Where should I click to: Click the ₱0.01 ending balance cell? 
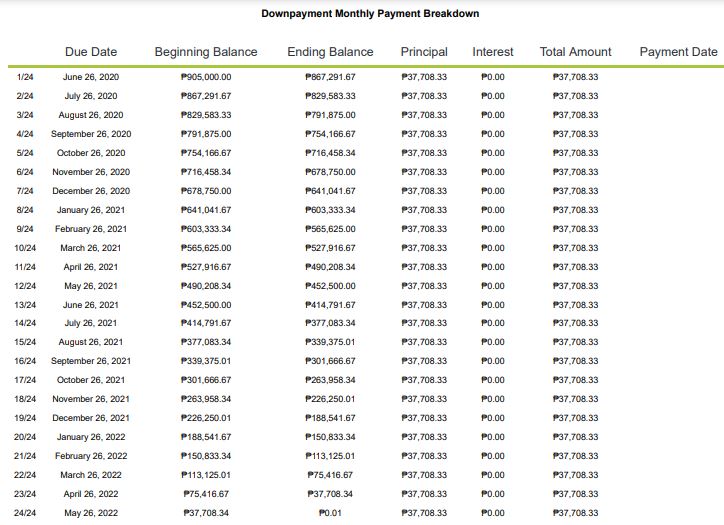click(x=331, y=513)
